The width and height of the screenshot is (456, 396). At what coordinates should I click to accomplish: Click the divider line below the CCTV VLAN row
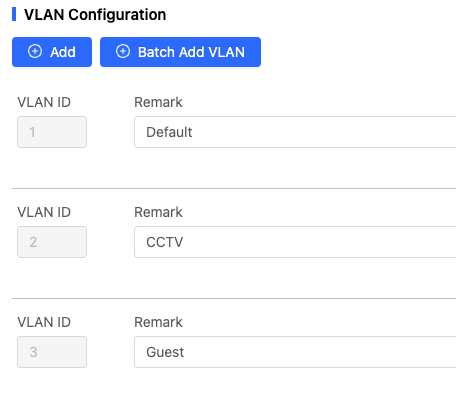click(234, 298)
